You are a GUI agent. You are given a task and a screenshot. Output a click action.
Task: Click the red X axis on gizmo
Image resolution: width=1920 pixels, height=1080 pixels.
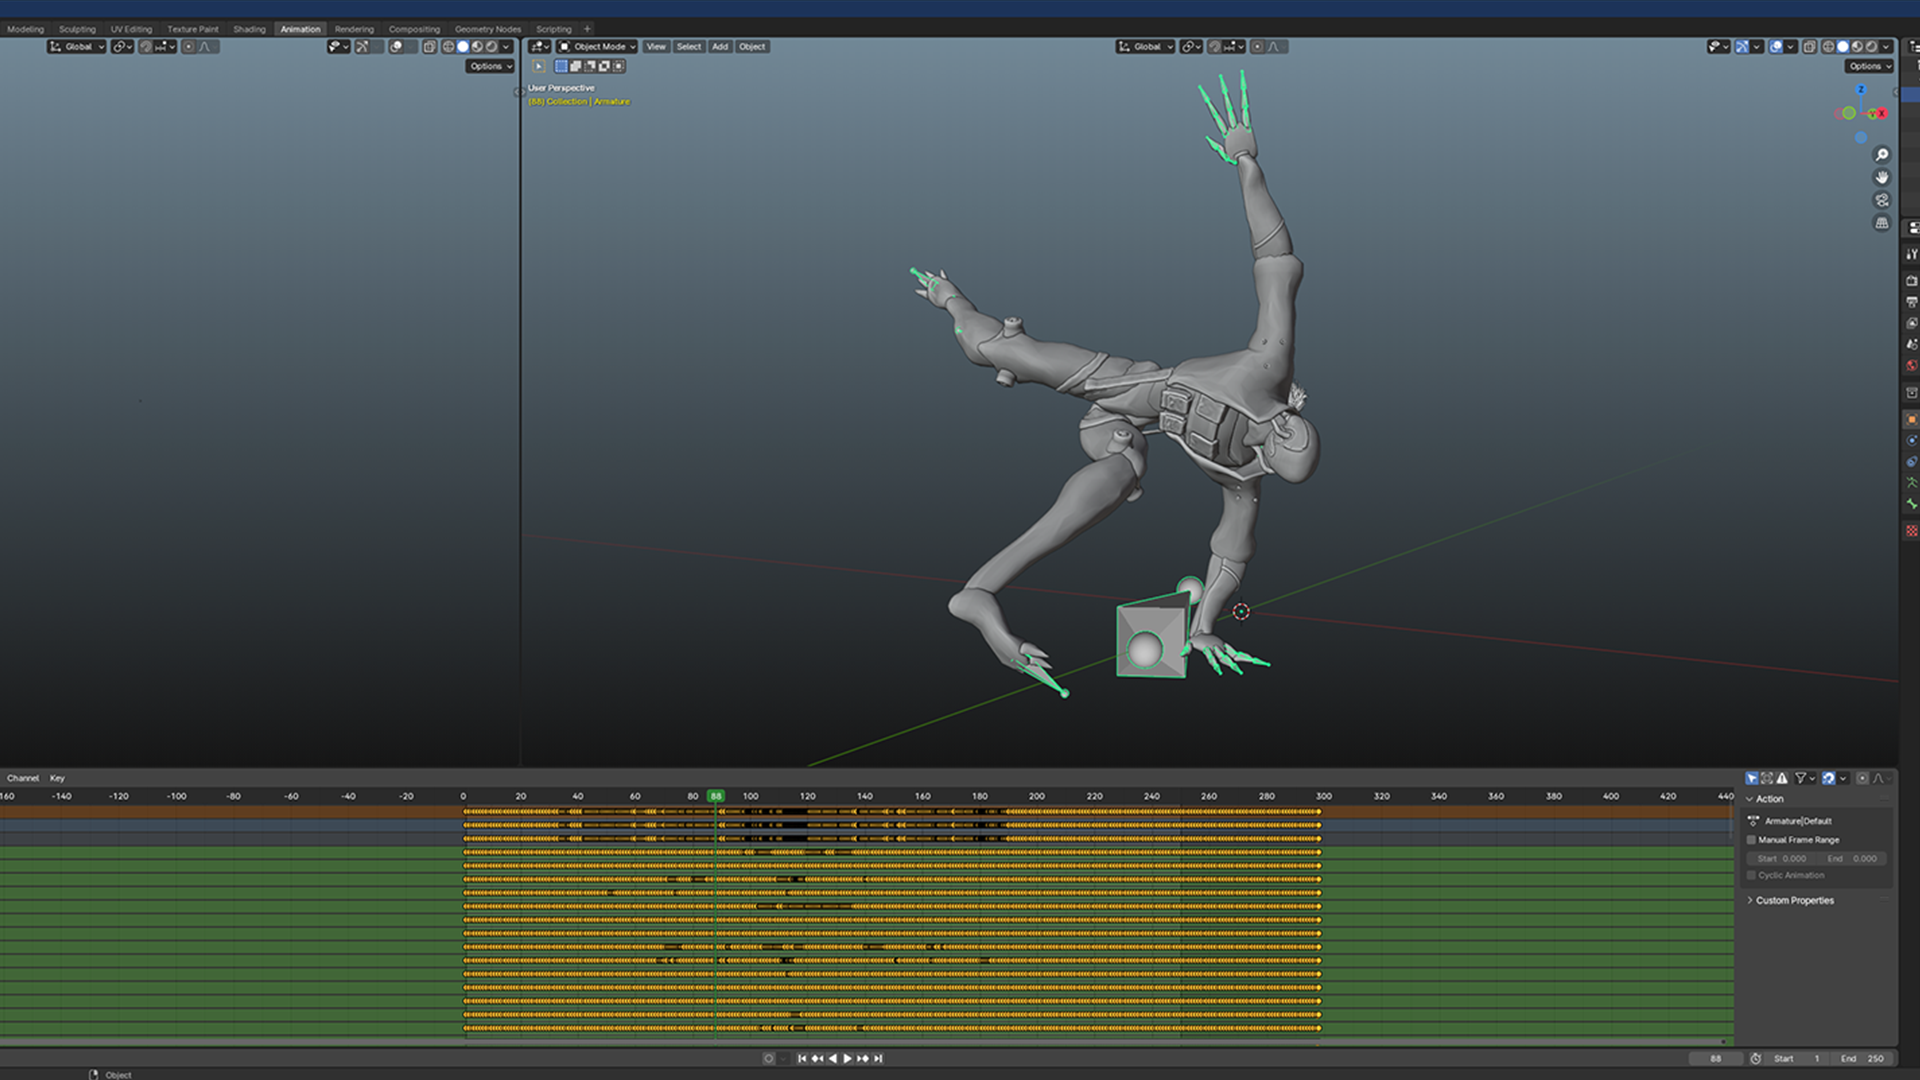[x=1882, y=114]
